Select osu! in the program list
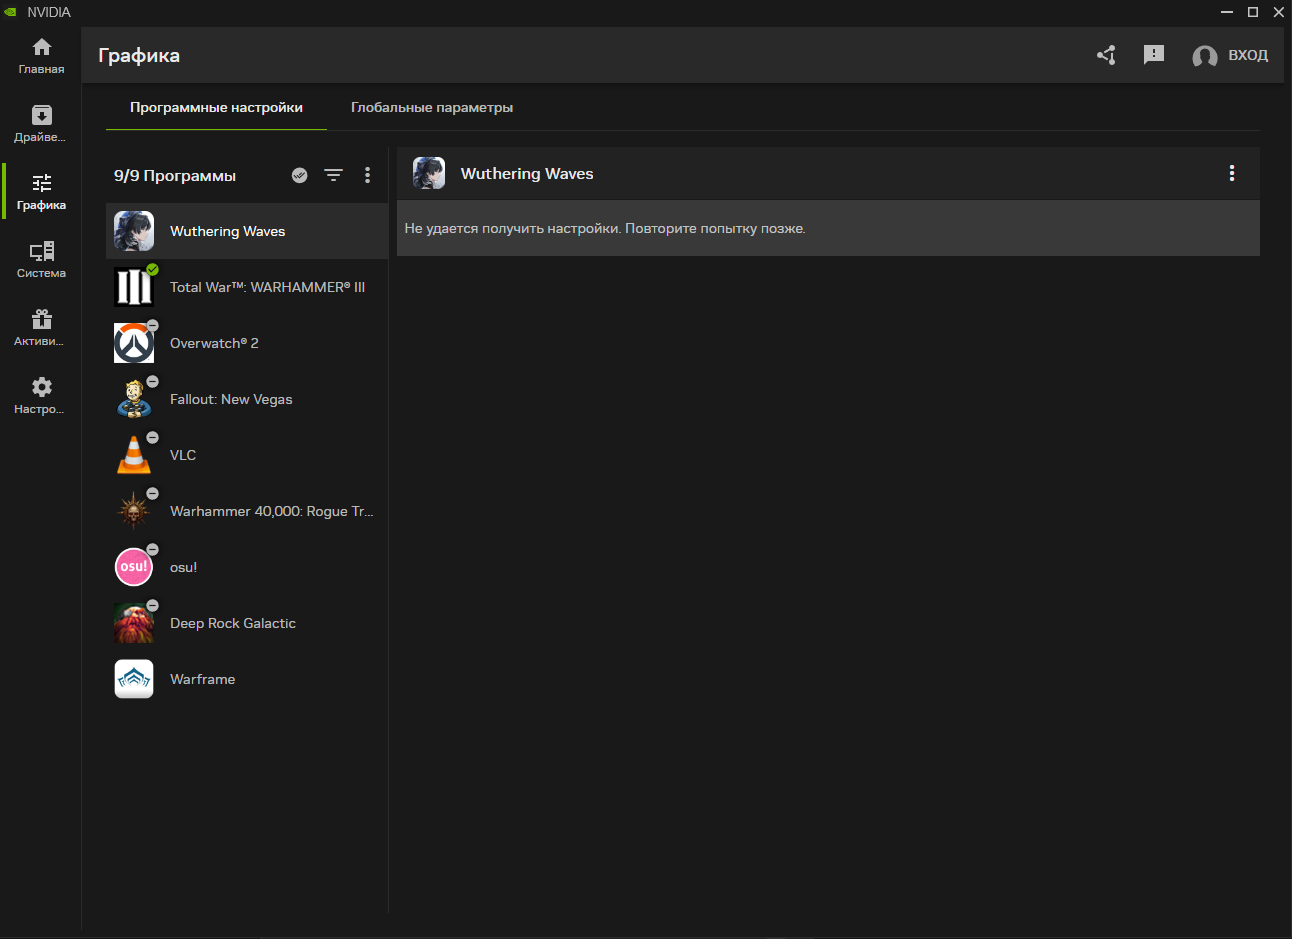1292x939 pixels. point(247,567)
